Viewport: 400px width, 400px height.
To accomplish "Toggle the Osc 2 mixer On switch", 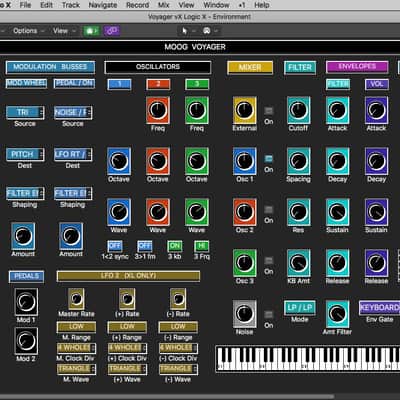I will tap(269, 210).
